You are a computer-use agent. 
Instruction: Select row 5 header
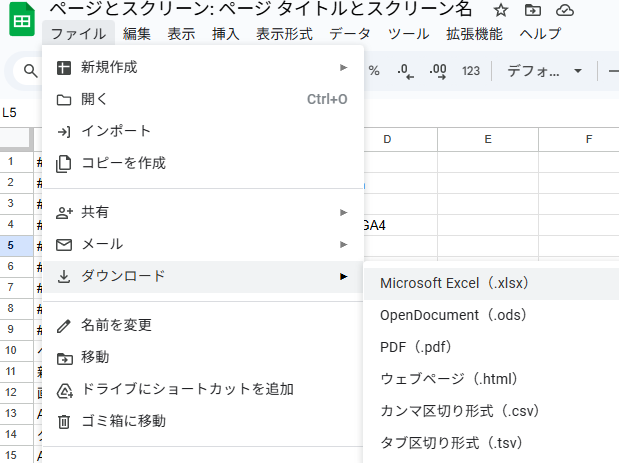tap(17, 246)
